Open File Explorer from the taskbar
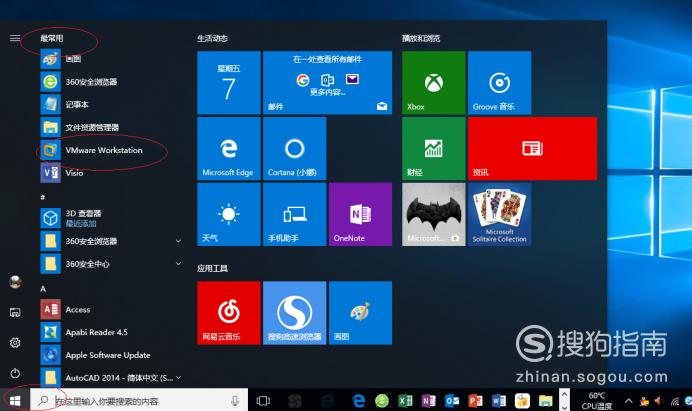Image resolution: width=692 pixels, height=411 pixels. (545, 401)
